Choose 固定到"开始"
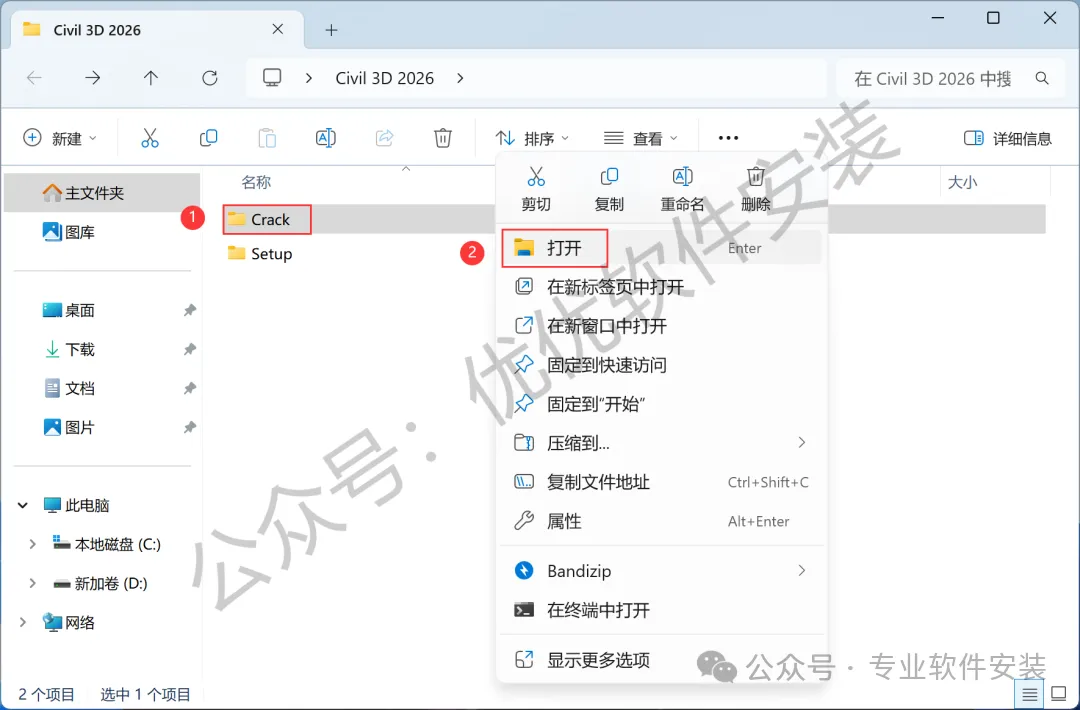The image size is (1080, 710). pos(661,404)
